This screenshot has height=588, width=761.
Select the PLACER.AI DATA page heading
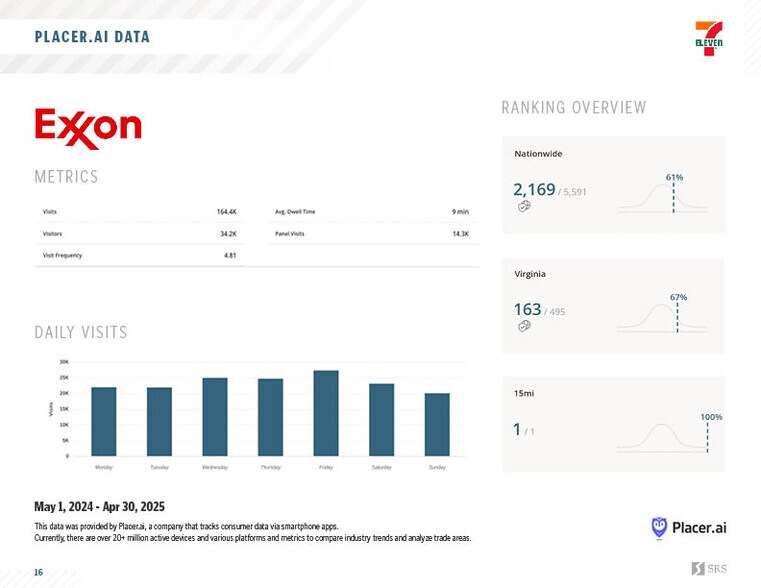[92, 37]
